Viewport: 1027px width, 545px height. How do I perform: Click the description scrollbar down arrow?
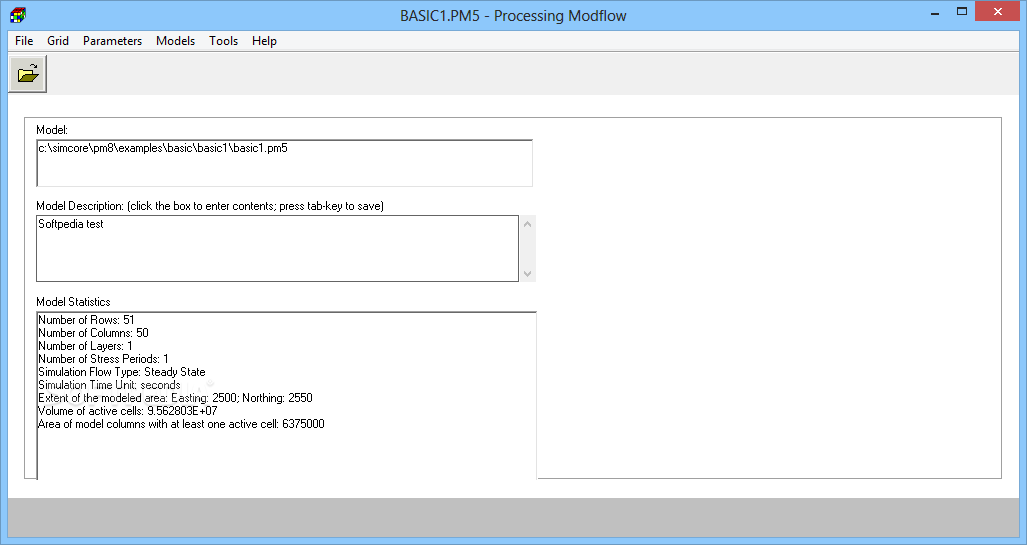pyautogui.click(x=528, y=274)
